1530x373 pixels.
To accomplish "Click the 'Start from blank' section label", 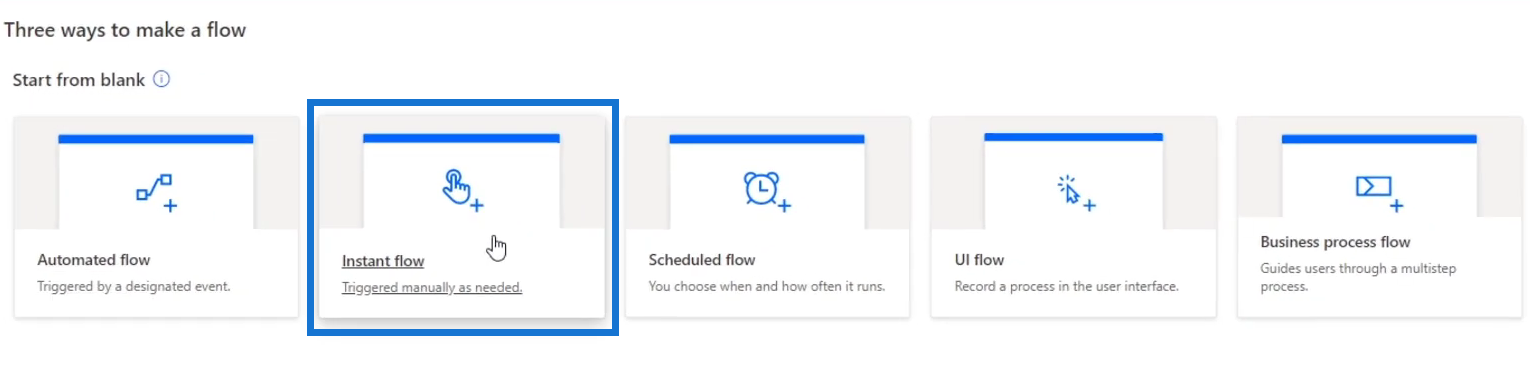I will coord(79,79).
